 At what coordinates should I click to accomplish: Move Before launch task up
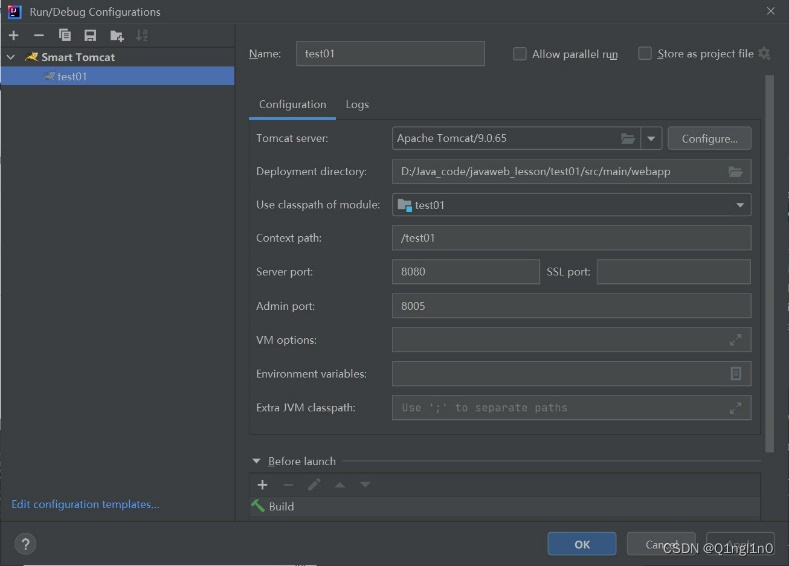point(340,485)
